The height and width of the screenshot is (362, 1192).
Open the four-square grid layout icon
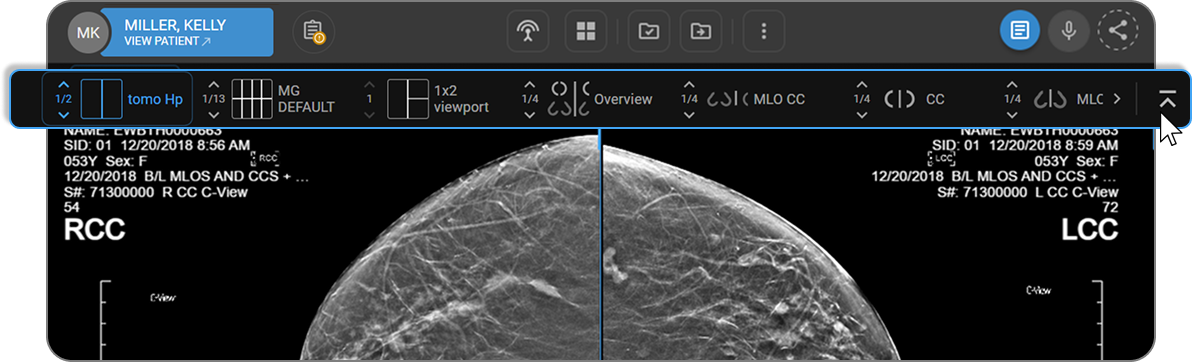pos(585,32)
